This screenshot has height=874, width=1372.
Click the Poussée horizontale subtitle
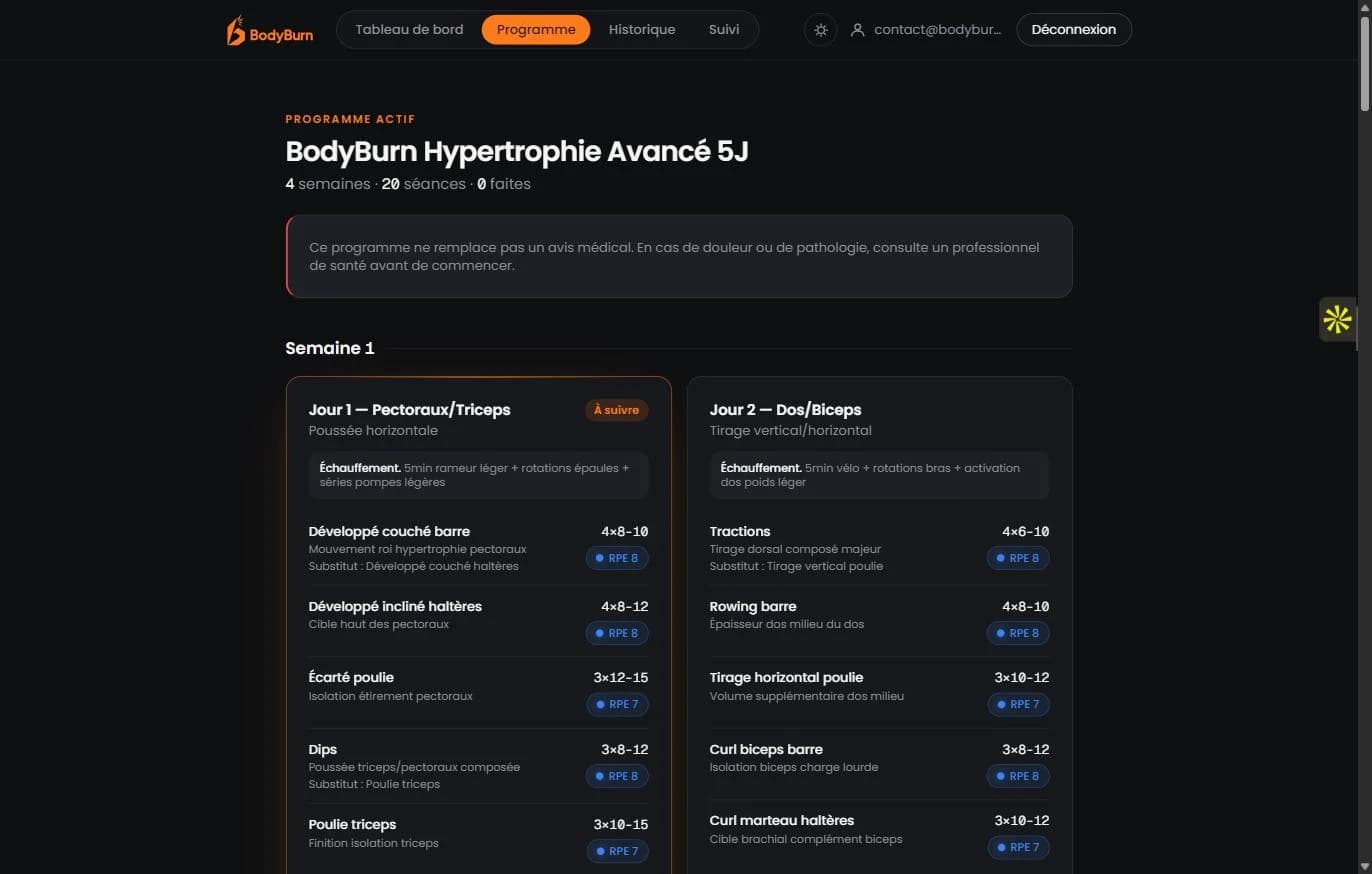tap(373, 430)
